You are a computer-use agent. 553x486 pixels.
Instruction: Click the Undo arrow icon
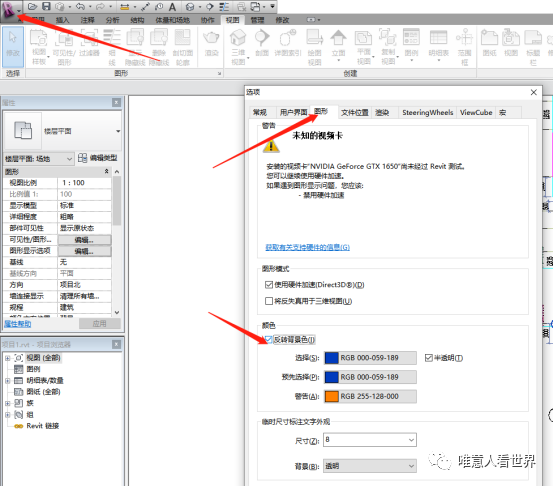pos(80,6)
